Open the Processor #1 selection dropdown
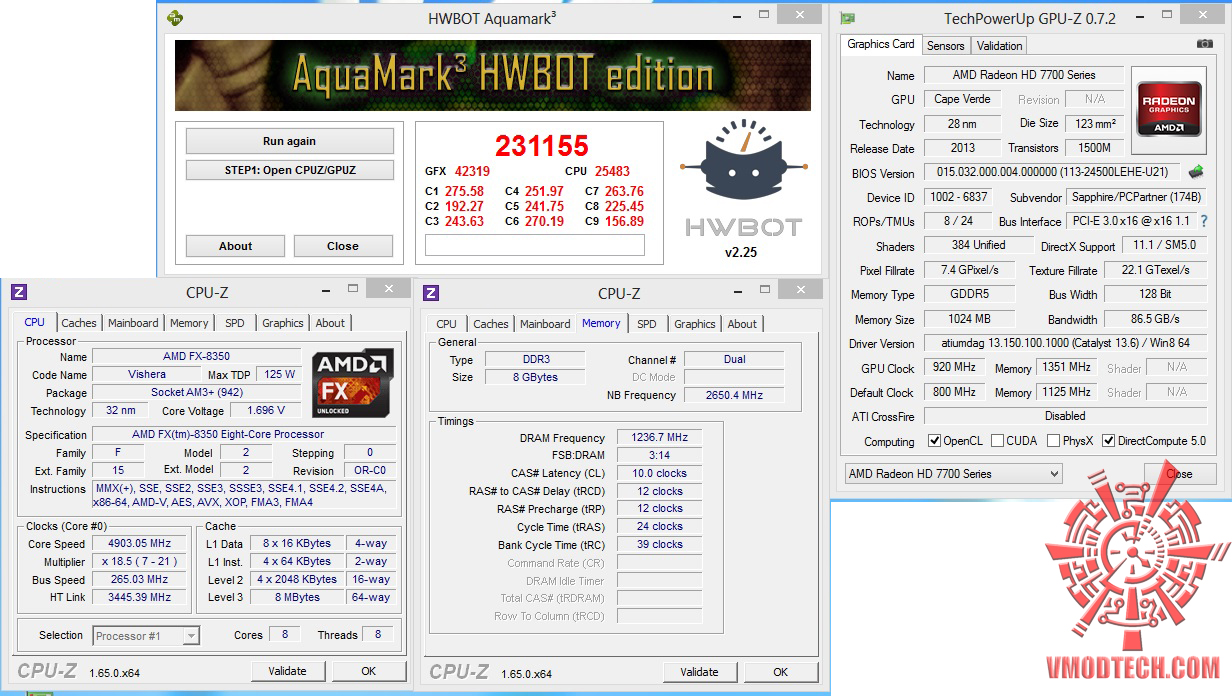The image size is (1232, 696). (147, 635)
